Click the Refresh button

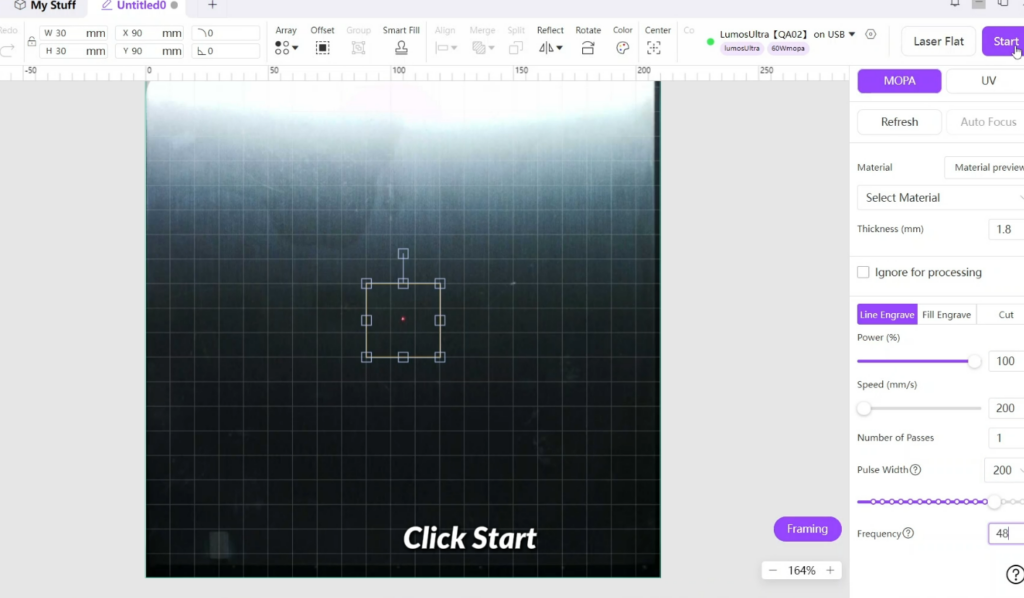click(x=899, y=122)
